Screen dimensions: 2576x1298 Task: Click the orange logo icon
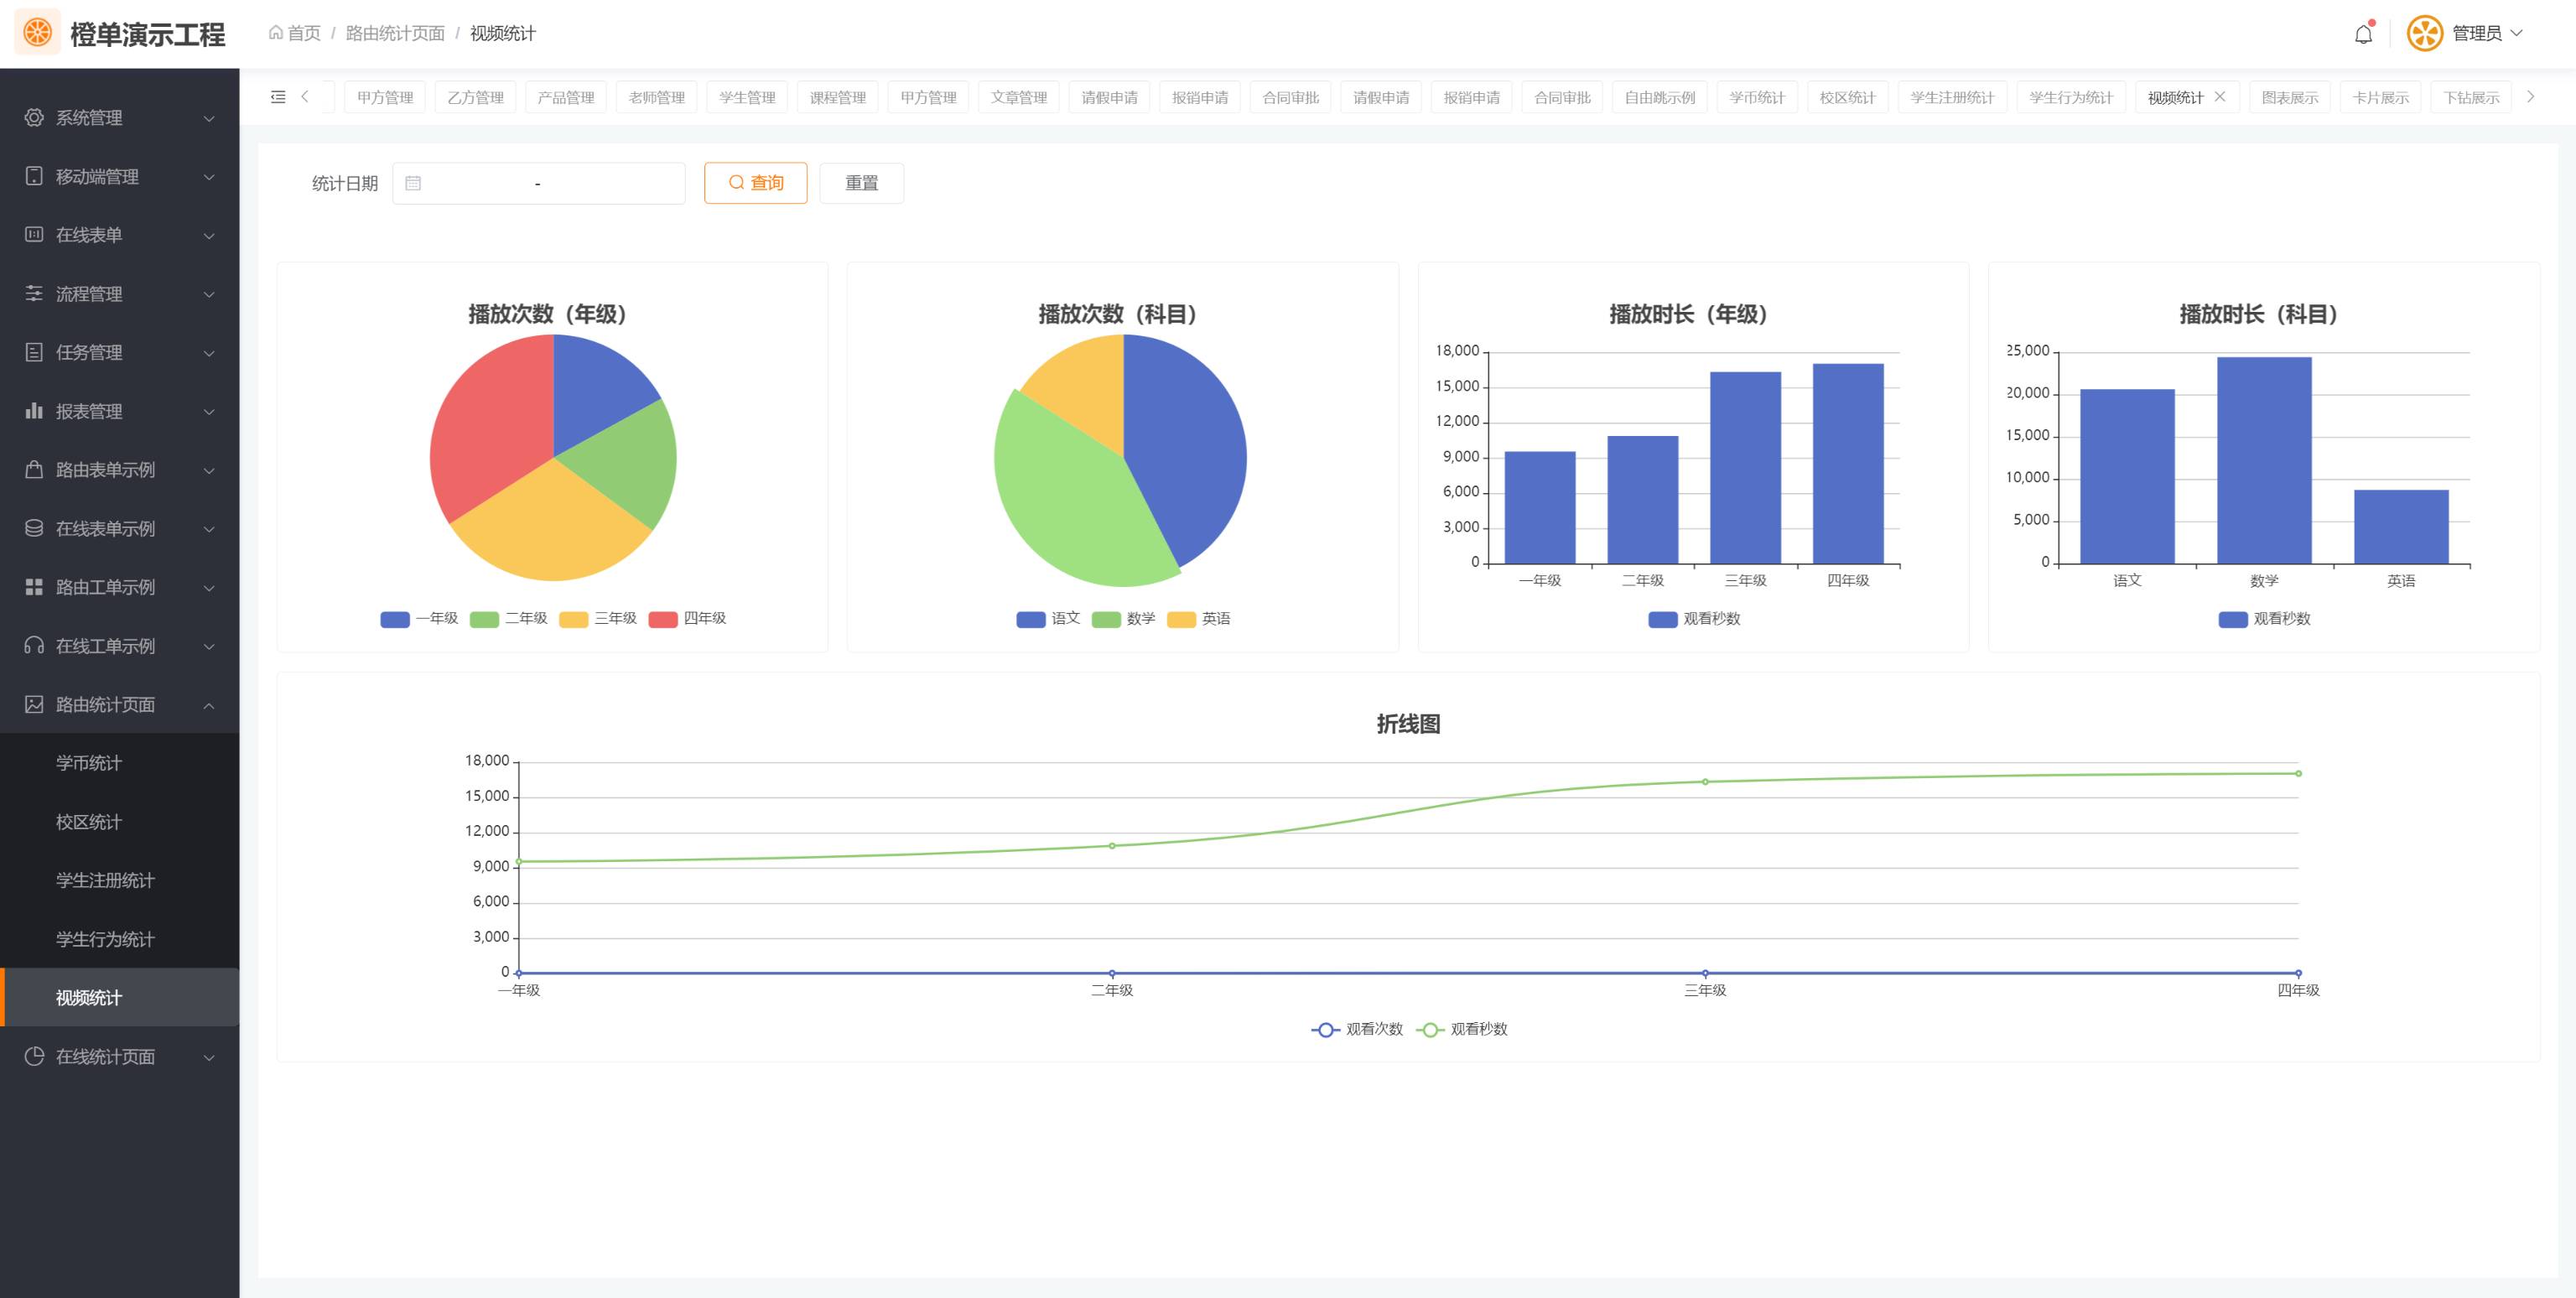[37, 33]
